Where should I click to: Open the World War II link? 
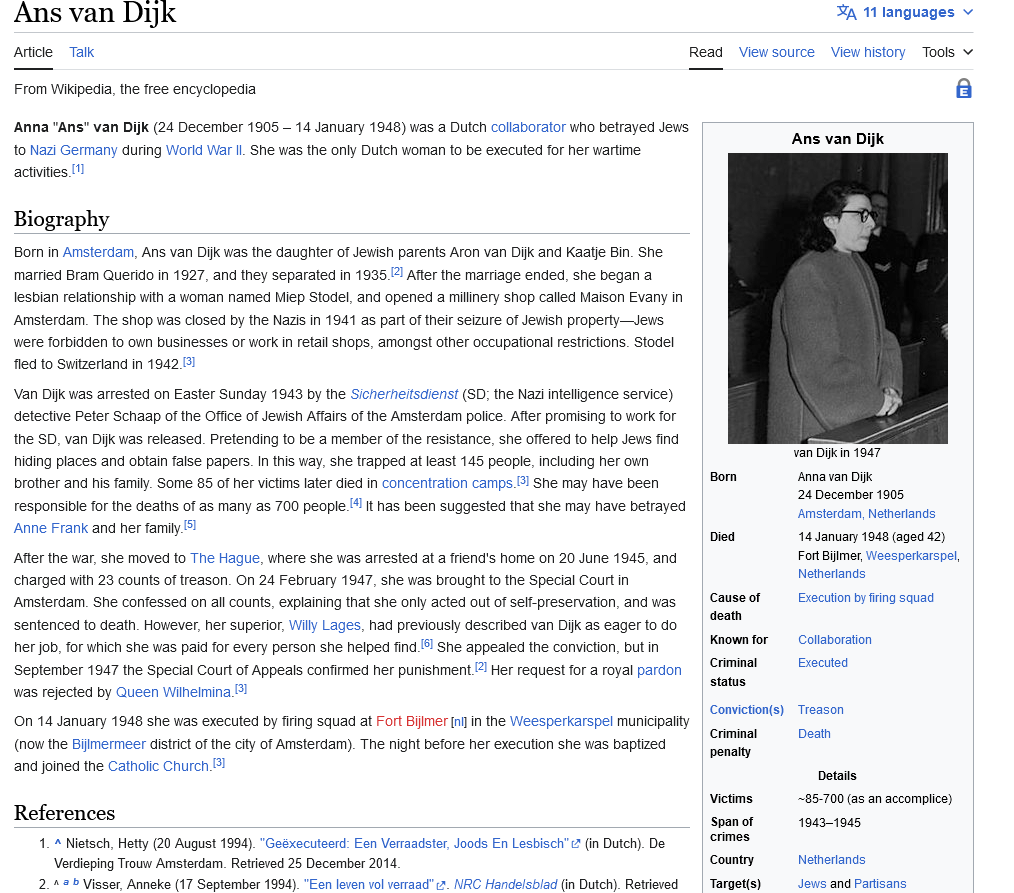204,150
